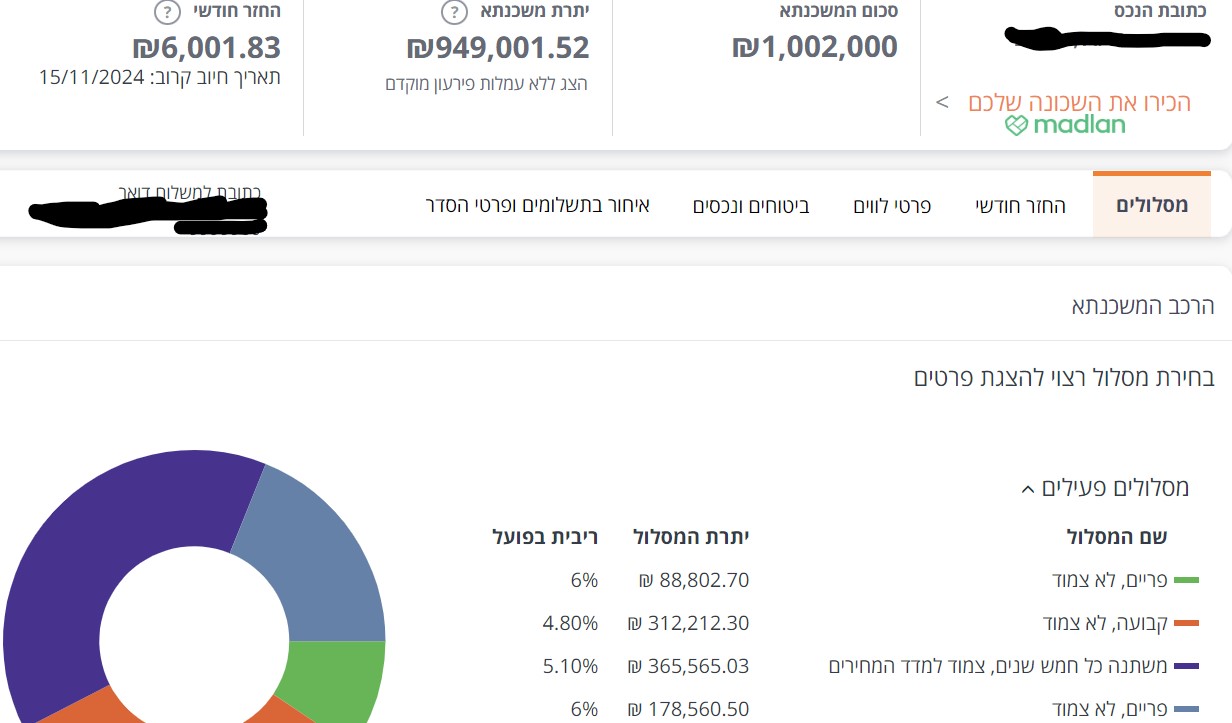Click the interest rate 4.80%
The width and height of the screenshot is (1232, 723).
570,623
